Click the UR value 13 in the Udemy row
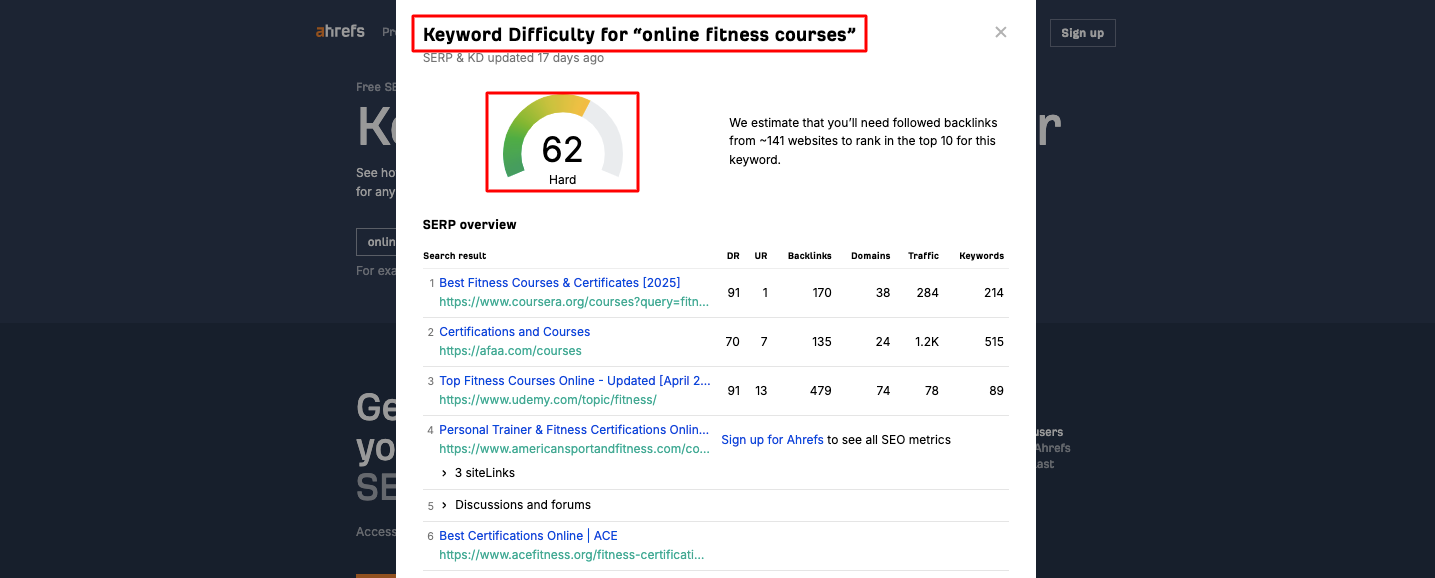This screenshot has width=1435, height=578. [x=761, y=391]
